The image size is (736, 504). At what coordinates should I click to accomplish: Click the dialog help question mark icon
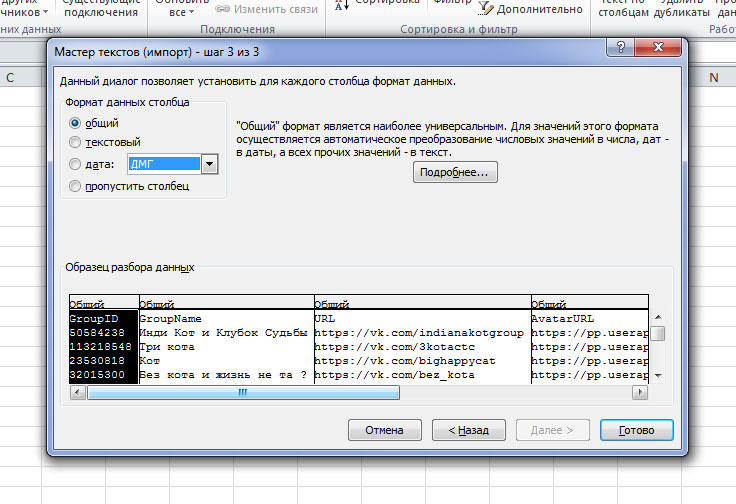[621, 48]
